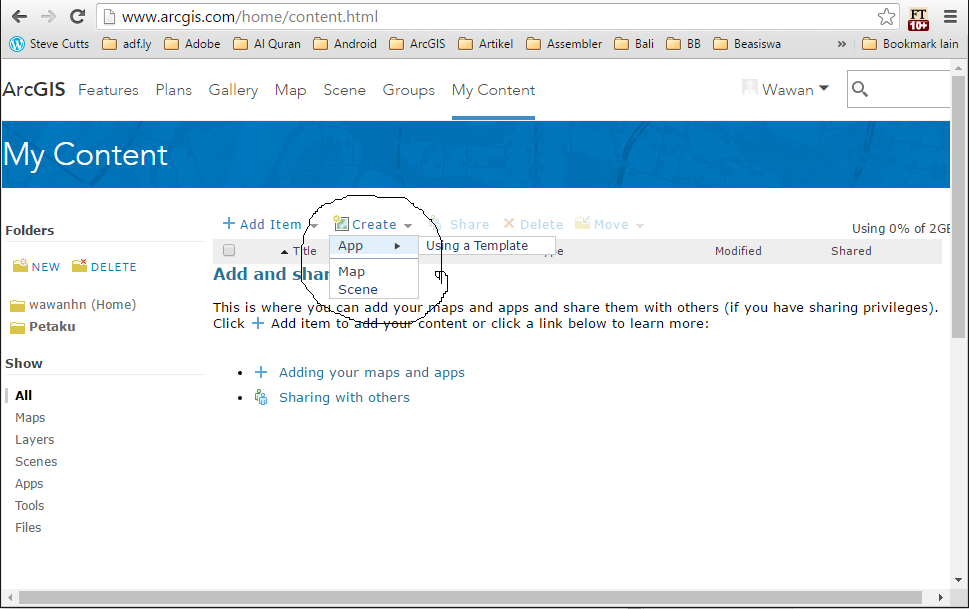Screen dimensions: 969x609
Task: Open the Assembler bookmark folder
Action: [x=564, y=44]
